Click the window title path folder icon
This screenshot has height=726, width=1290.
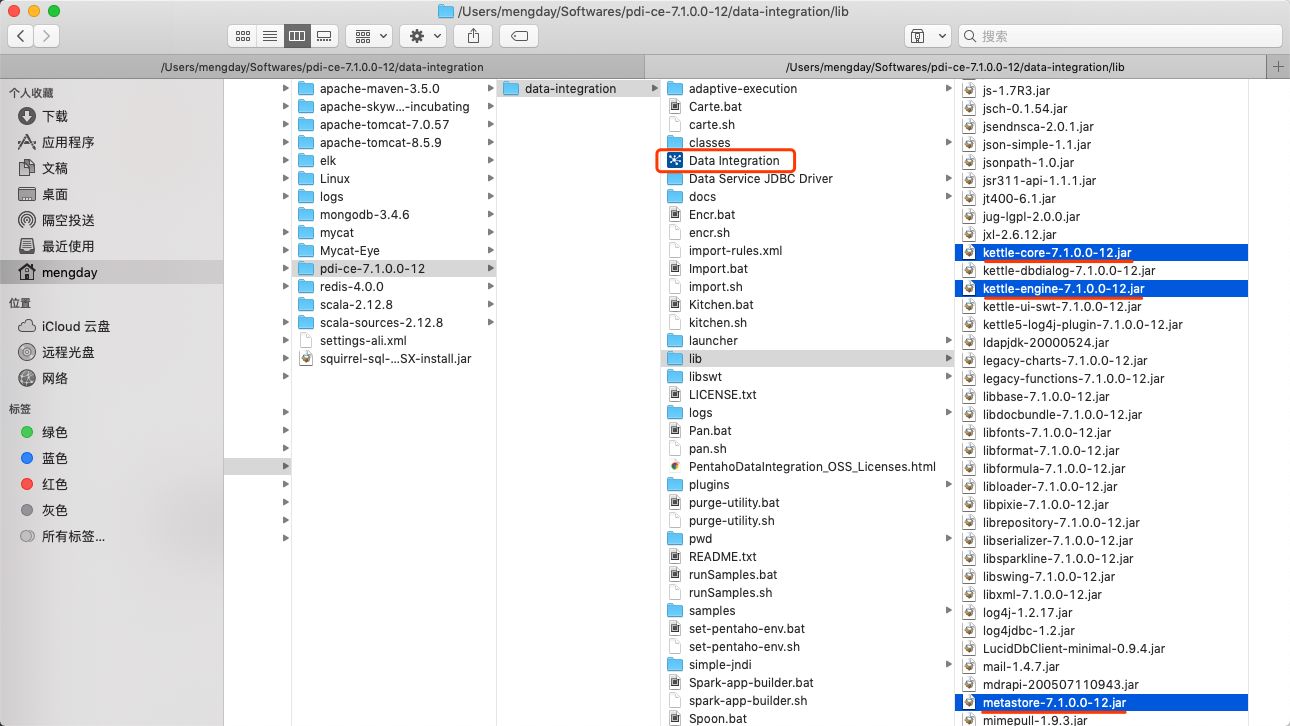click(446, 11)
